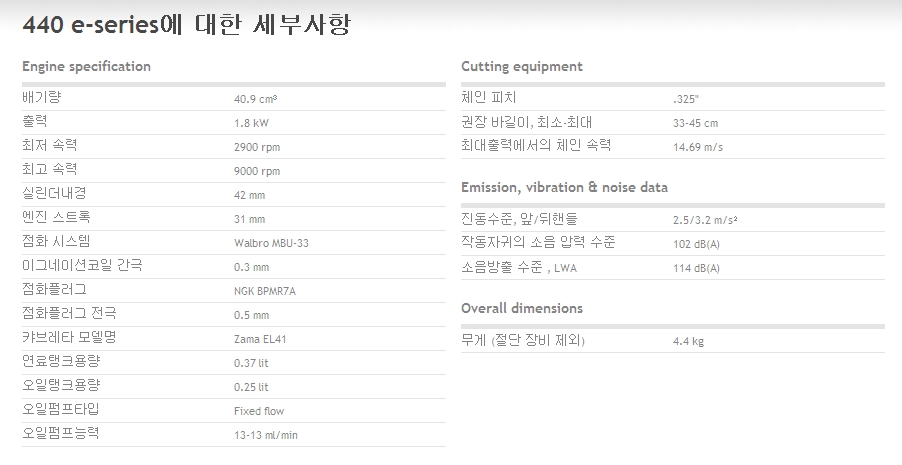Select the value 'Zama EL41'

click(260, 340)
